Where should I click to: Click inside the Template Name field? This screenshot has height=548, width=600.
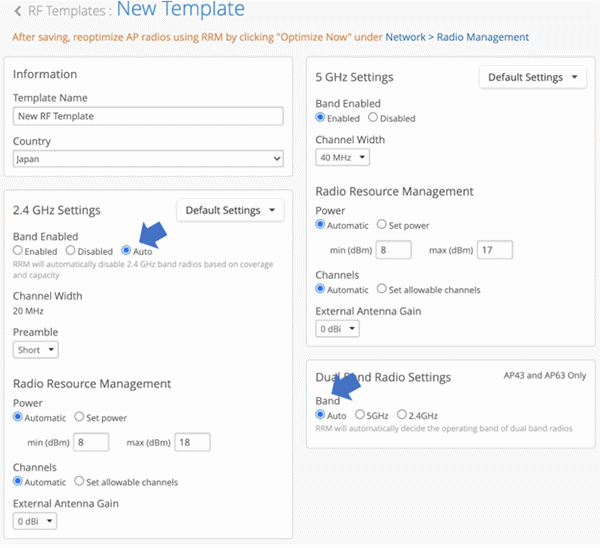[148, 116]
